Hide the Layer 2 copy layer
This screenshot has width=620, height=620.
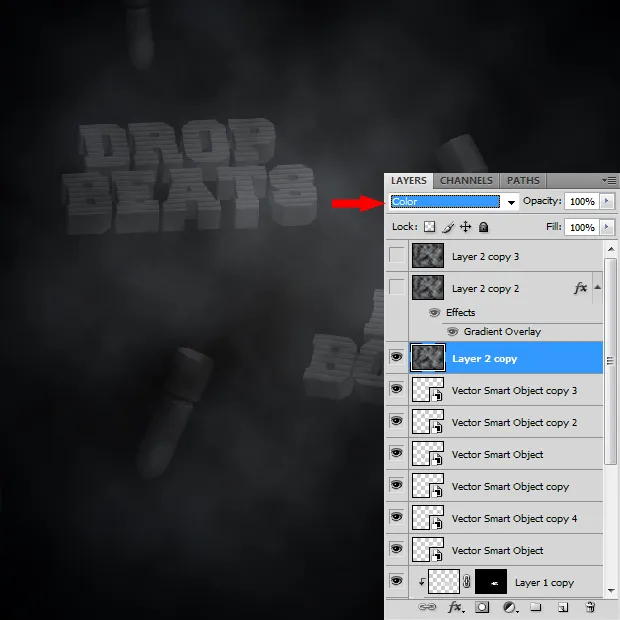pyautogui.click(x=397, y=358)
